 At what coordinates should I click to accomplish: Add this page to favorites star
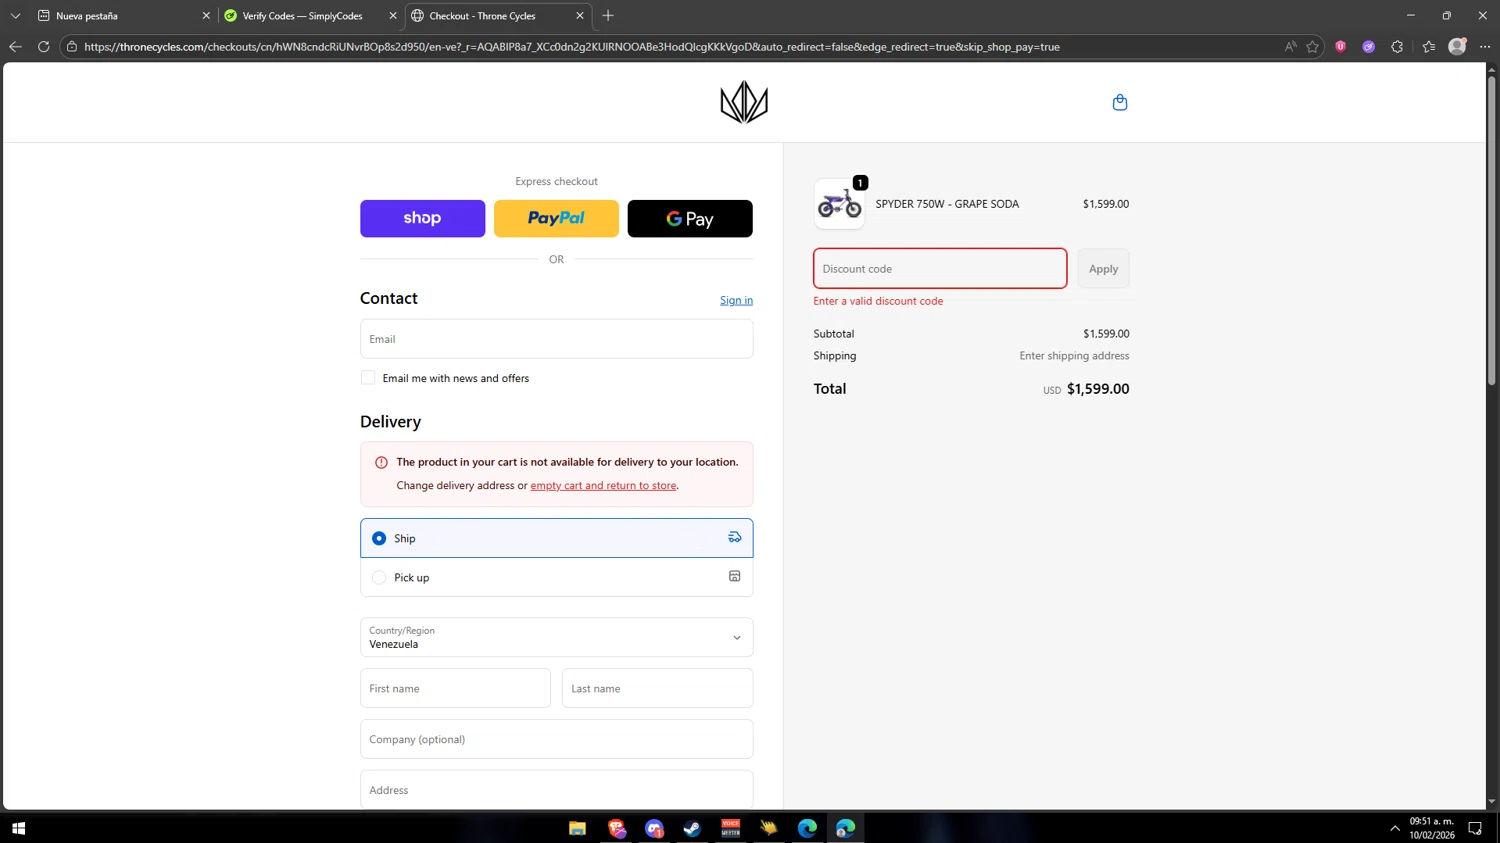[1313, 47]
